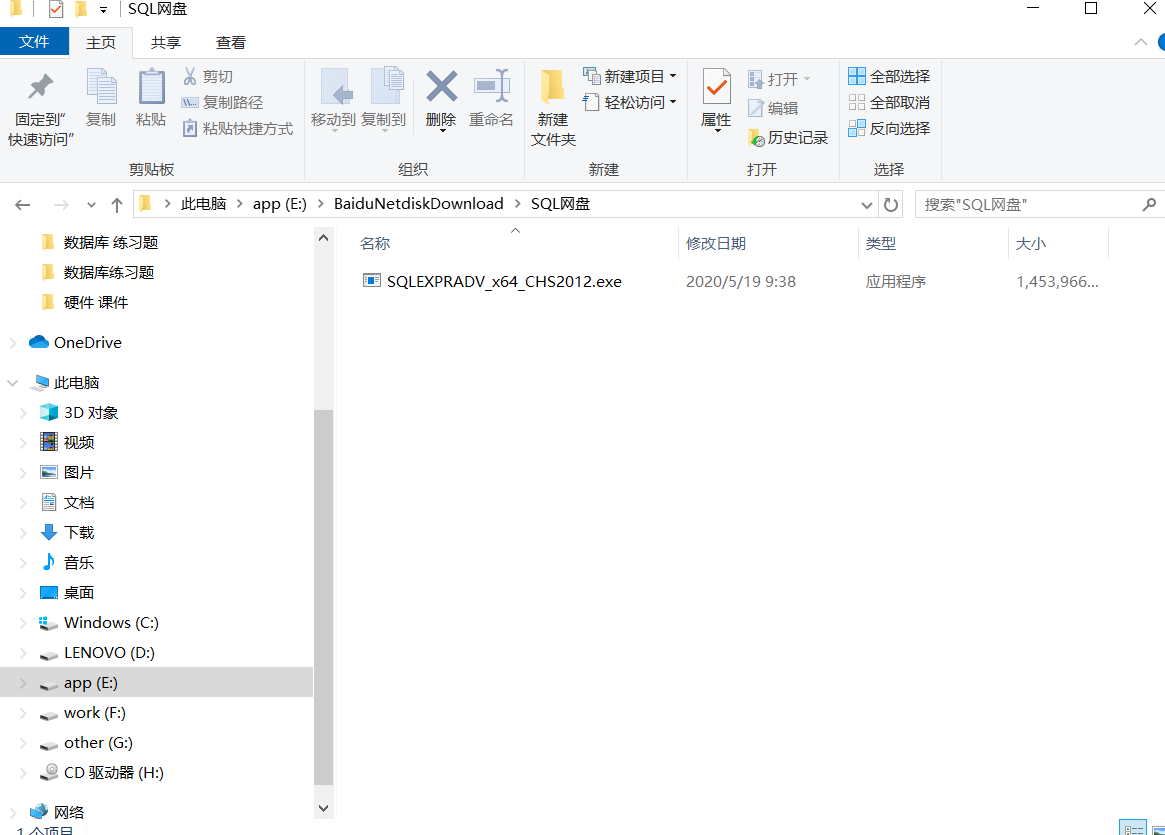1165x835 pixels.
Task: Open the Move to (移动到) menu
Action: [334, 99]
